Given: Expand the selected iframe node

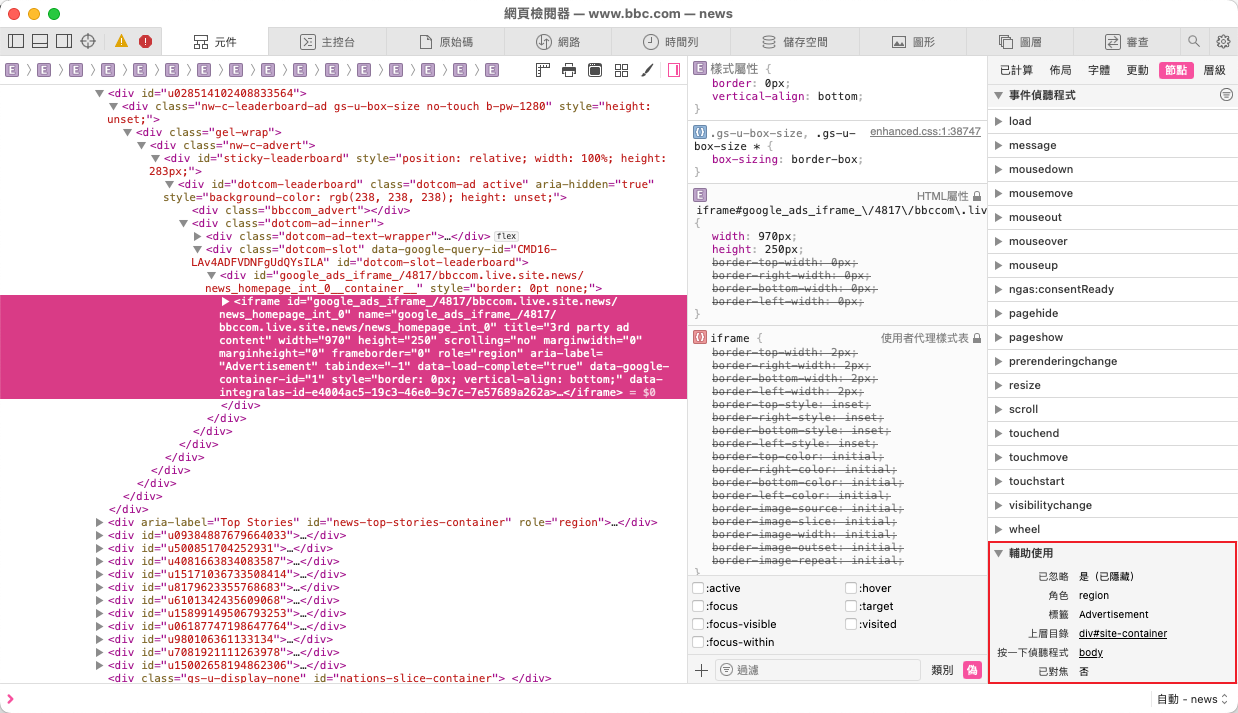Looking at the screenshot, I should (226, 301).
